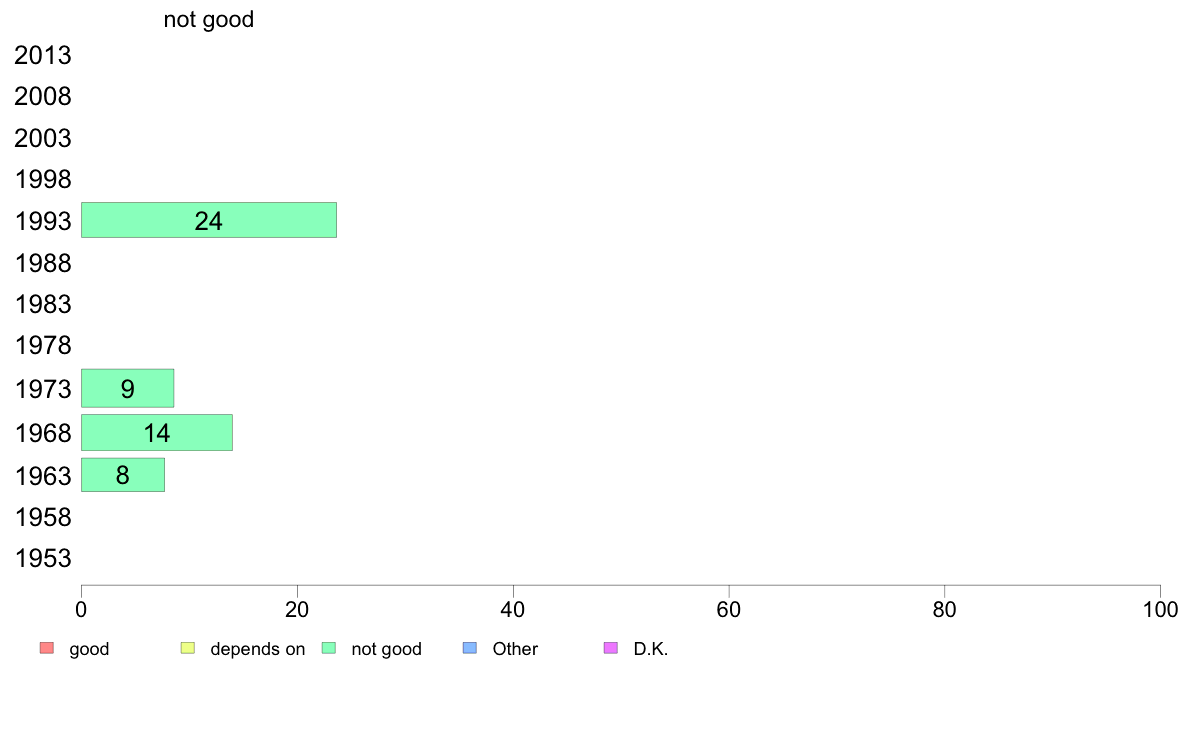1188x736 pixels.
Task: Click the 'D.K.' legend text
Action: pos(651,649)
